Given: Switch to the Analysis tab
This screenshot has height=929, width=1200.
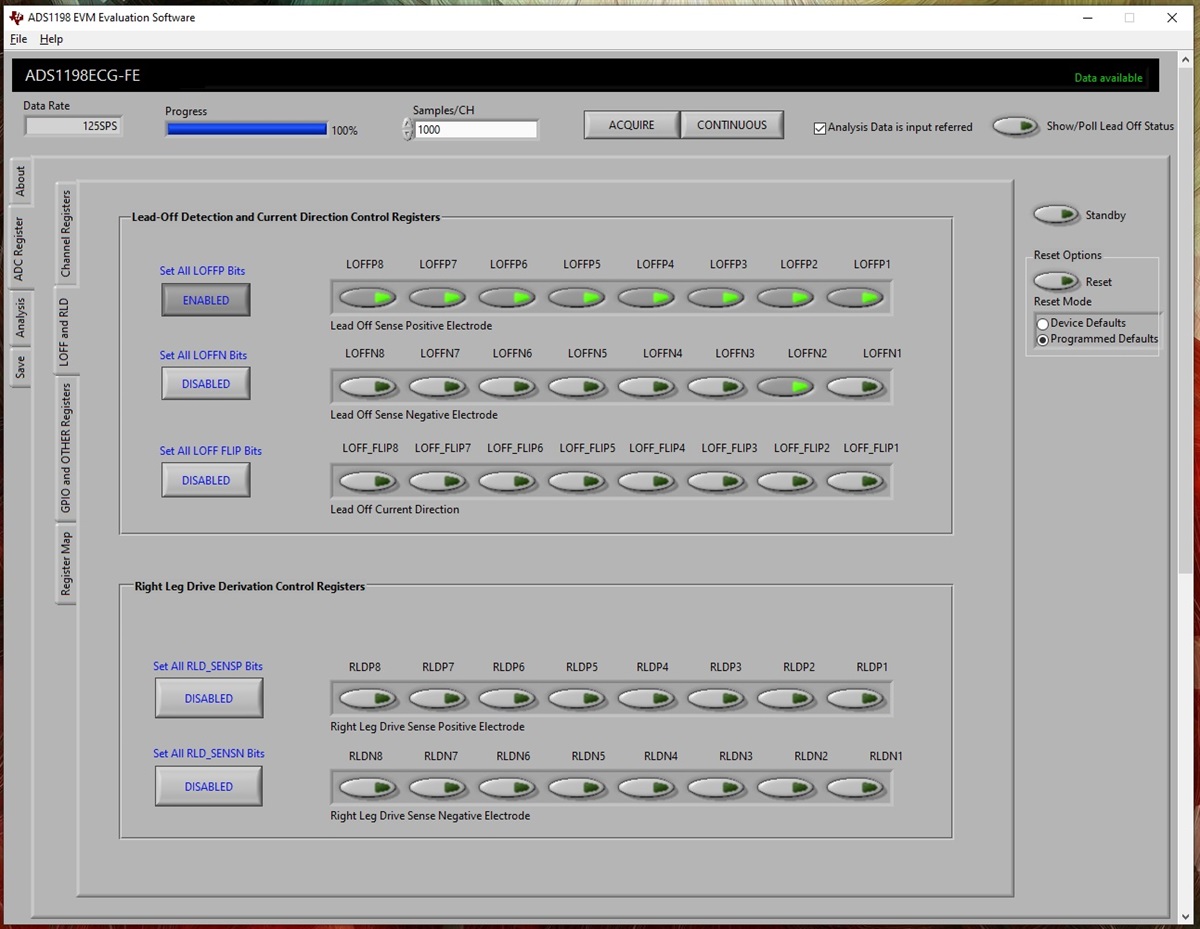Looking at the screenshot, I should click(x=20, y=317).
